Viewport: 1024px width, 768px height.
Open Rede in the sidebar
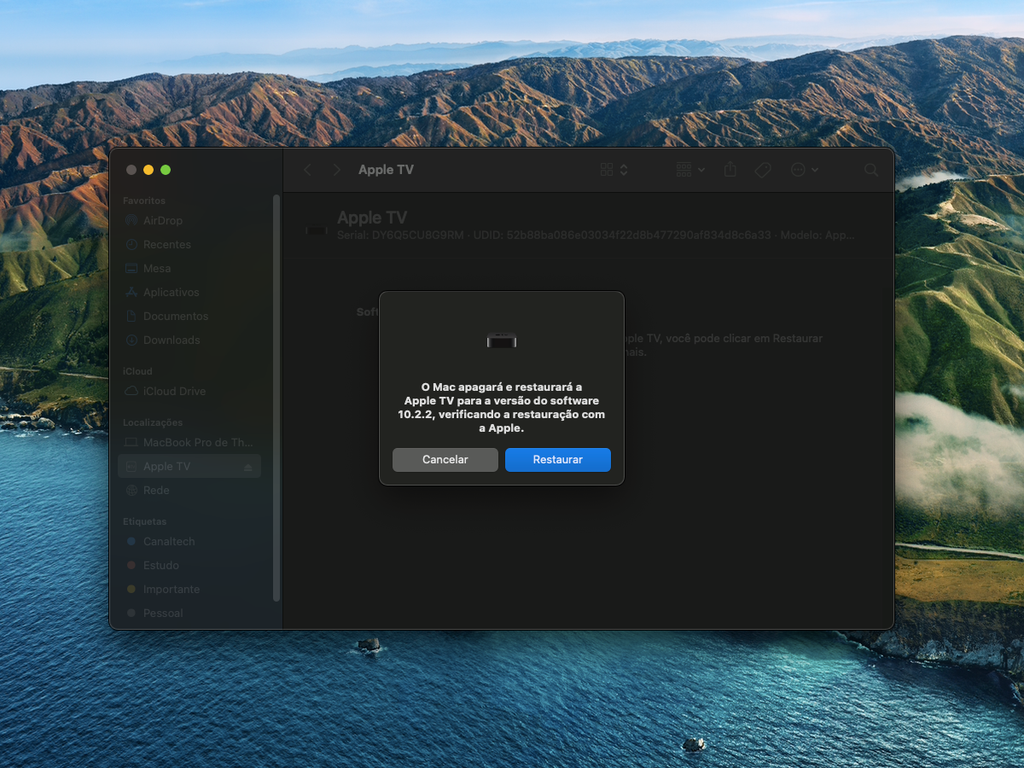pyautogui.click(x=189, y=490)
